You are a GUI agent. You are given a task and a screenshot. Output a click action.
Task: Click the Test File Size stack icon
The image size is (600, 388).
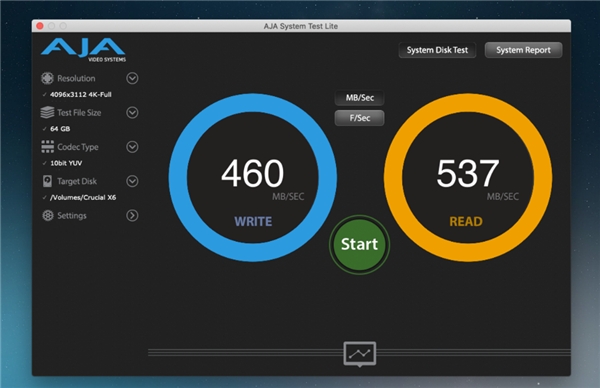pyautogui.click(x=47, y=112)
